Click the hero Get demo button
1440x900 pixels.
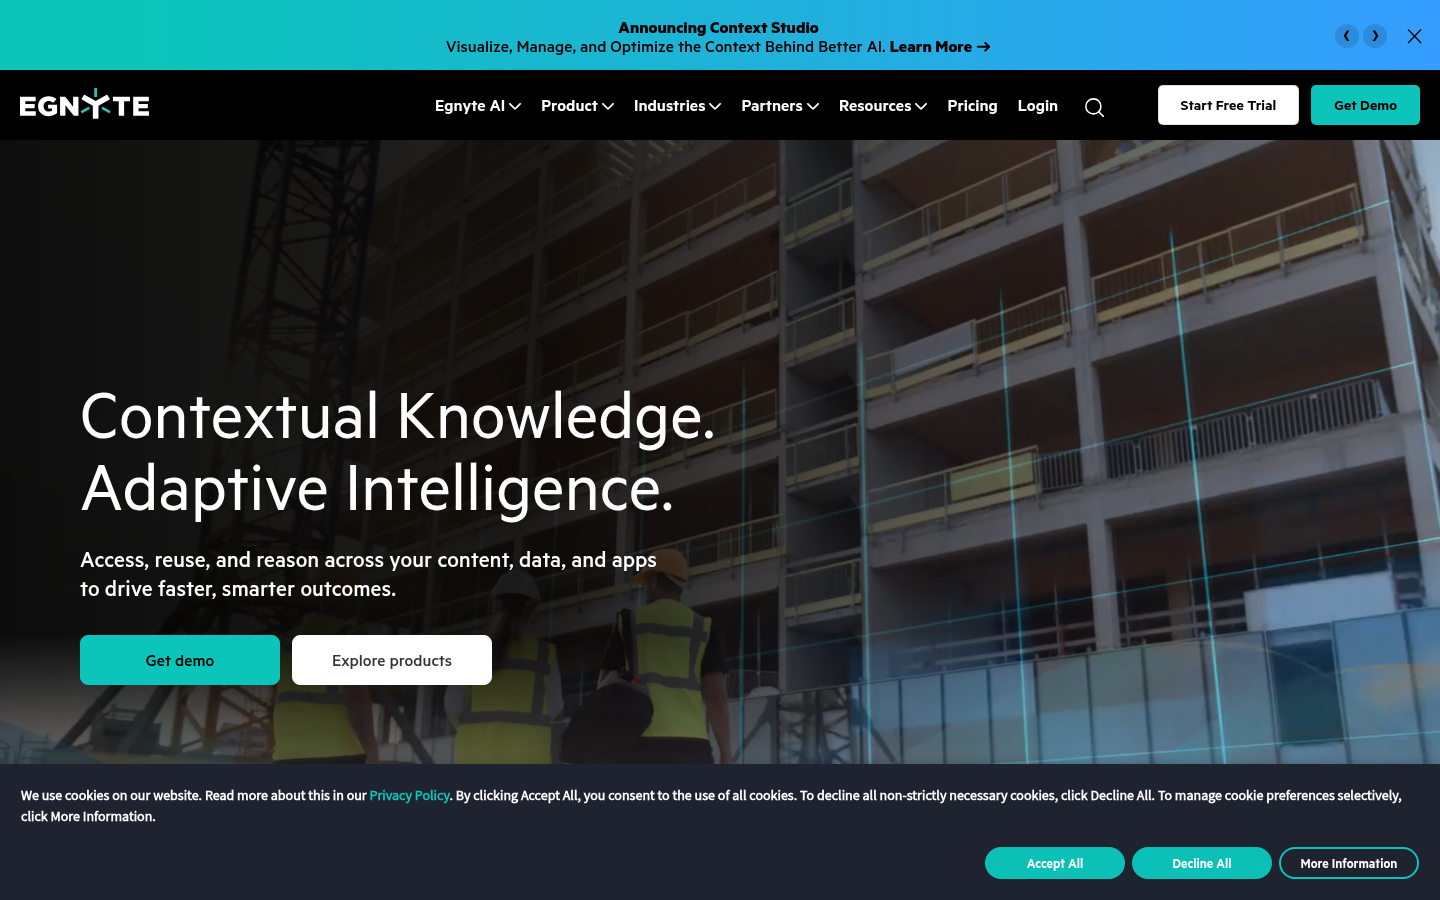coord(180,660)
